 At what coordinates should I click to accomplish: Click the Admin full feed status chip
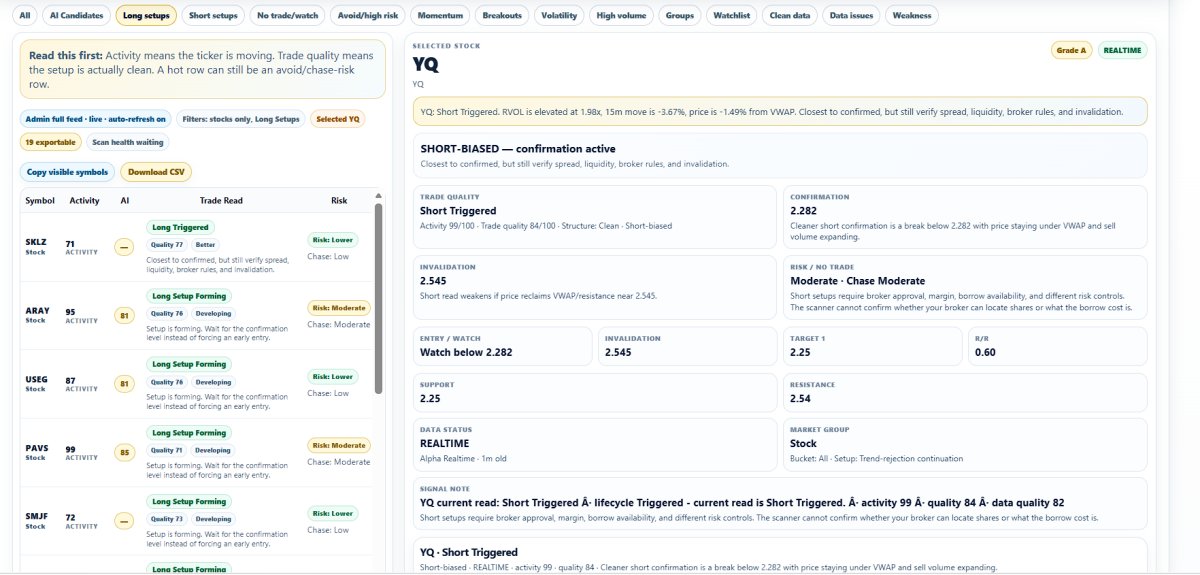click(96, 119)
